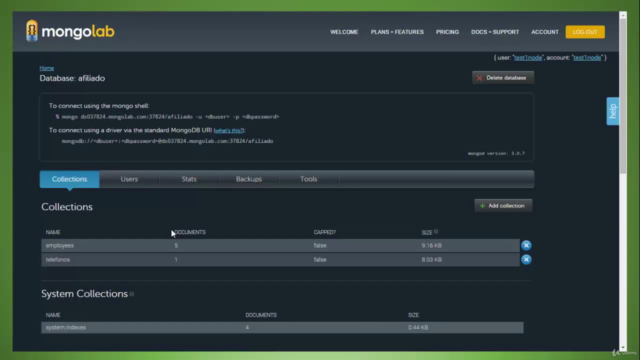Click the DOCUMENTS column header in Collections
Viewport: 640px width, 360px height.
click(190, 232)
